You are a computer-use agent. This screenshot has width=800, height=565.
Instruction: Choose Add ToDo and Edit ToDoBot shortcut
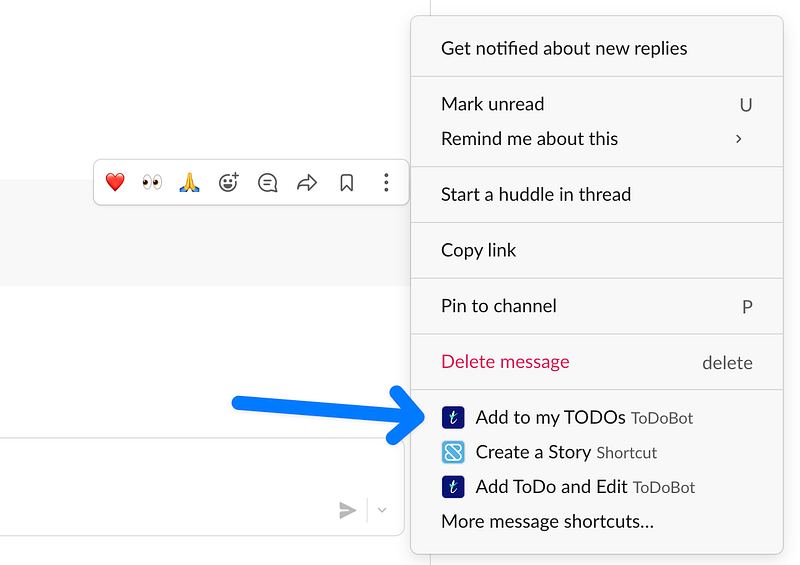pyautogui.click(x=596, y=487)
